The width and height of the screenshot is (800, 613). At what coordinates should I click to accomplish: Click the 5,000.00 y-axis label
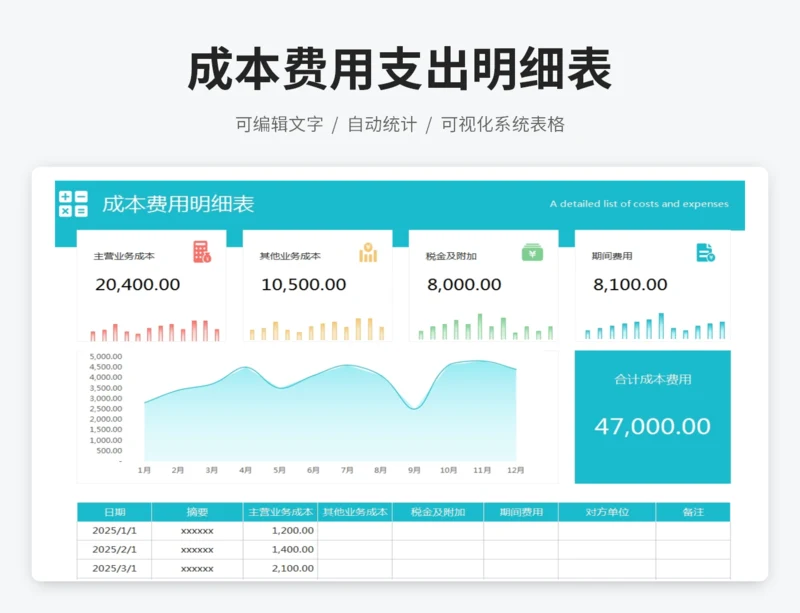(x=106, y=356)
